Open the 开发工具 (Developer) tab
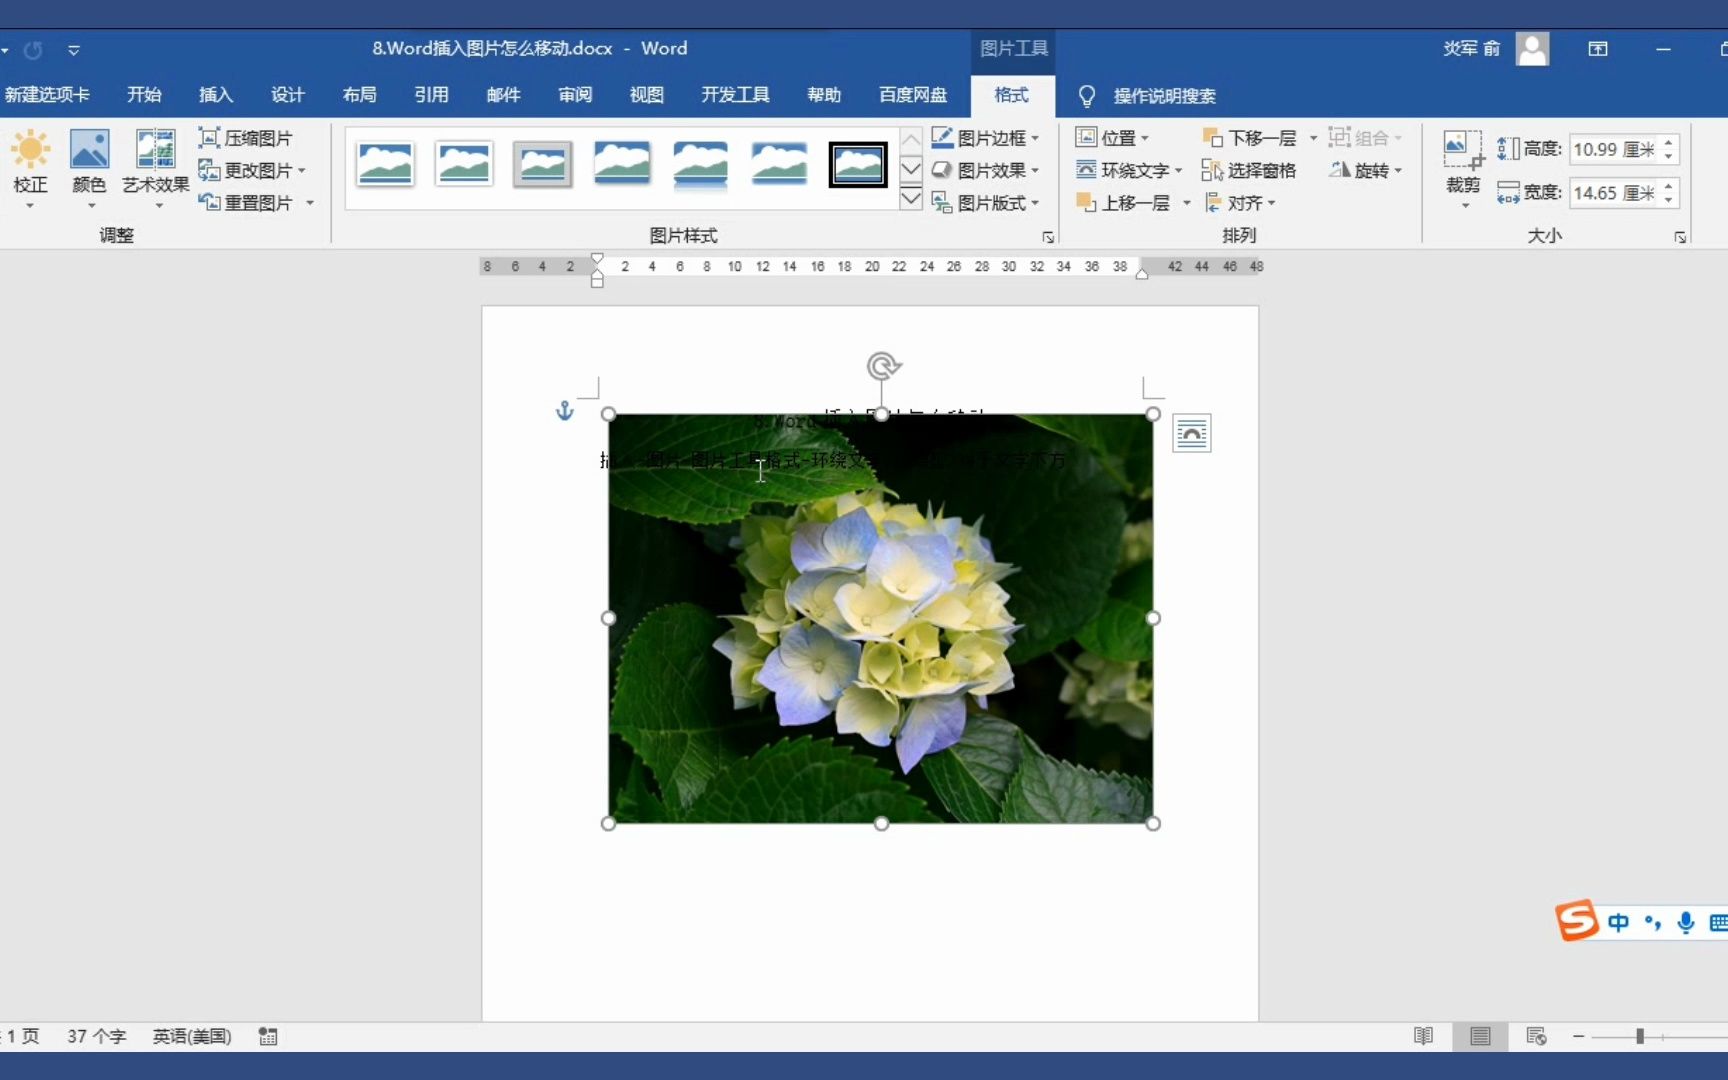The width and height of the screenshot is (1728, 1080). pyautogui.click(x=735, y=94)
